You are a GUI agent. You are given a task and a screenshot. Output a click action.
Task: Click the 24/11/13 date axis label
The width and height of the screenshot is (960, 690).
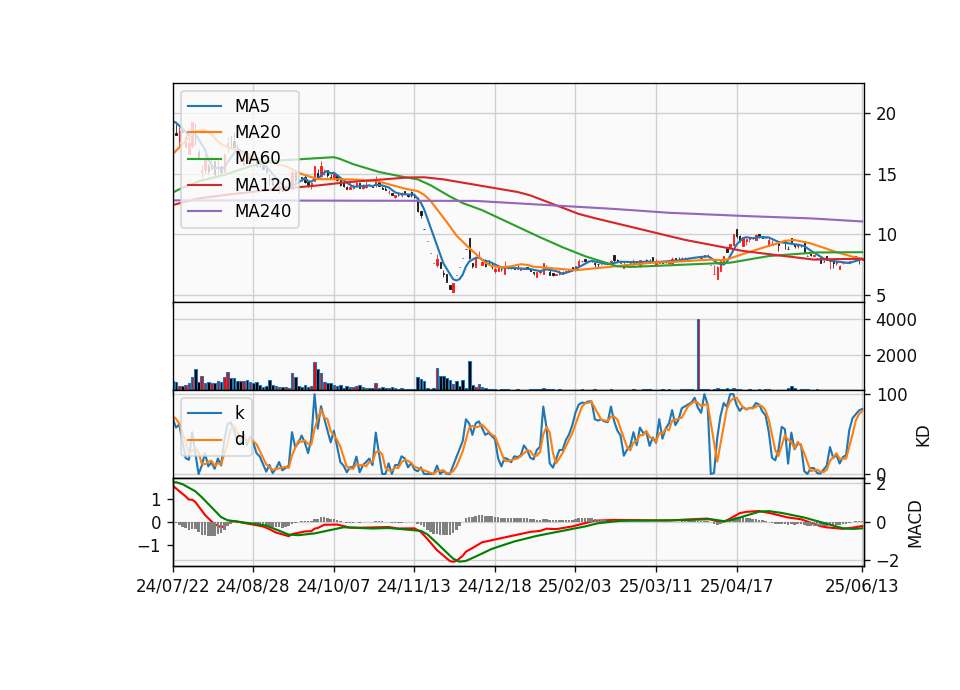tap(414, 586)
